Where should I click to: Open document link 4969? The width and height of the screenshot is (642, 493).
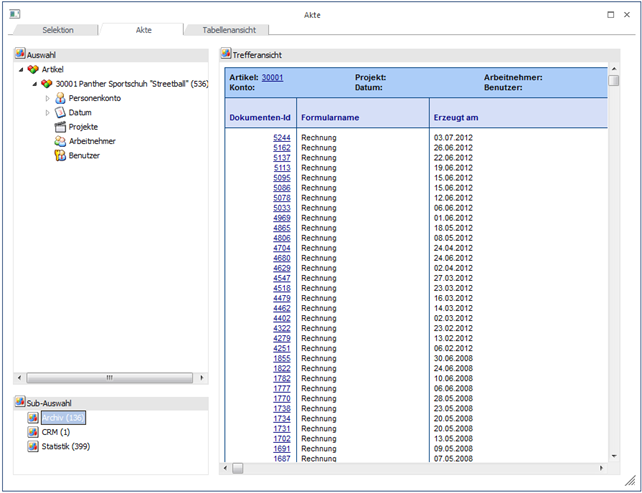[281, 218]
